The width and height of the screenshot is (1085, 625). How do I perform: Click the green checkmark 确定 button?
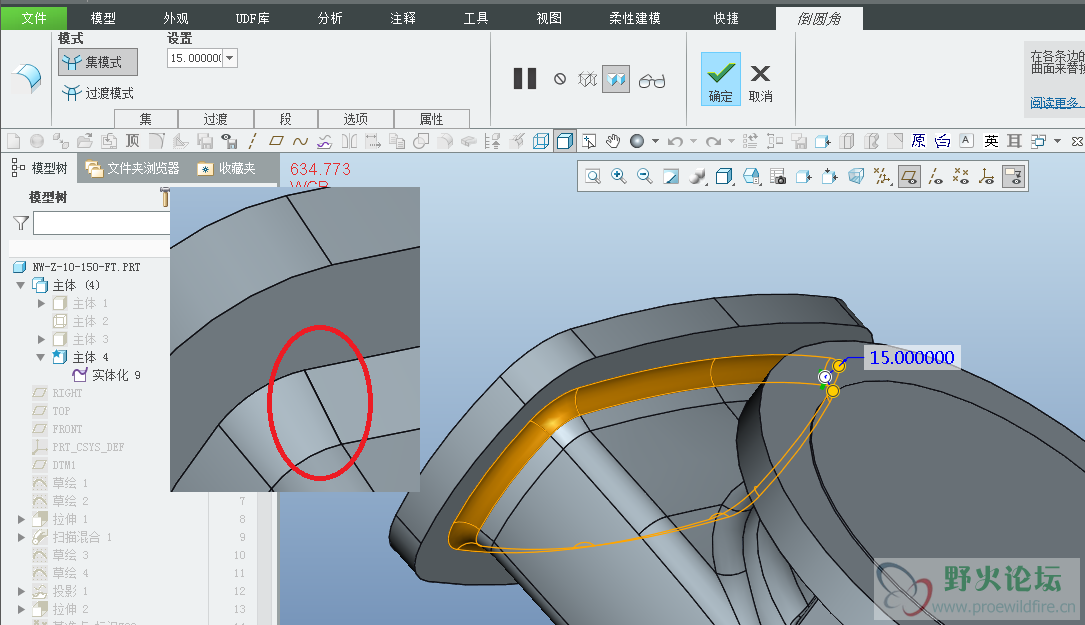[721, 80]
